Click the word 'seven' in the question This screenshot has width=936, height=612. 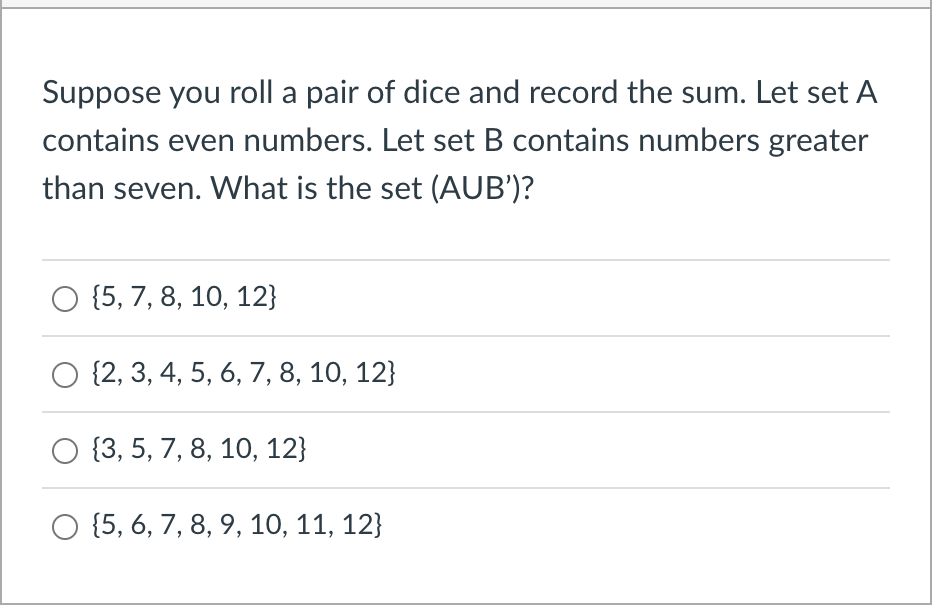tap(151, 188)
